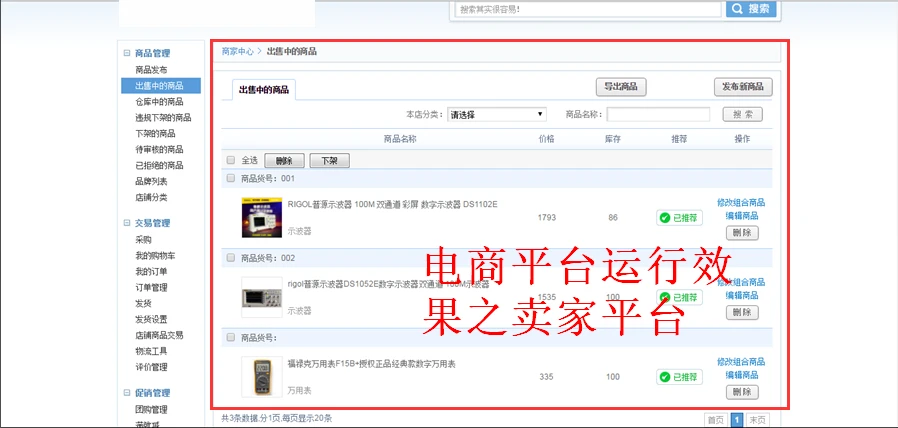The image size is (898, 428).
Task: Open 店铺分类 in the sidebar
Action: point(151,198)
